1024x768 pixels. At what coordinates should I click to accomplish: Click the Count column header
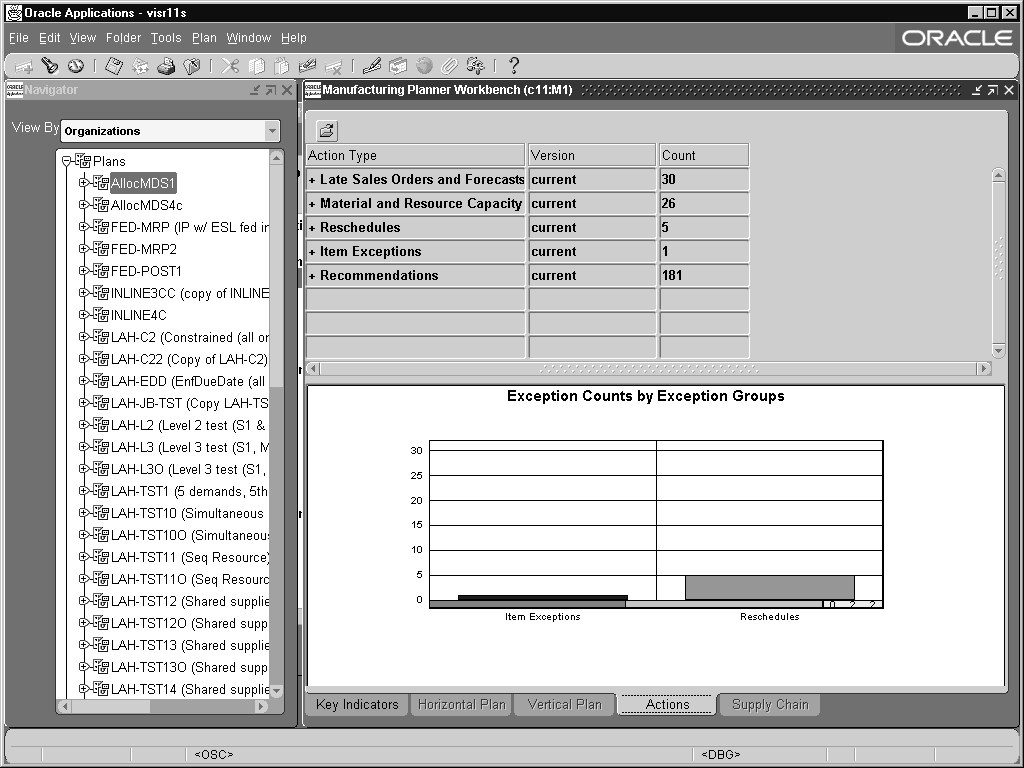(x=704, y=155)
